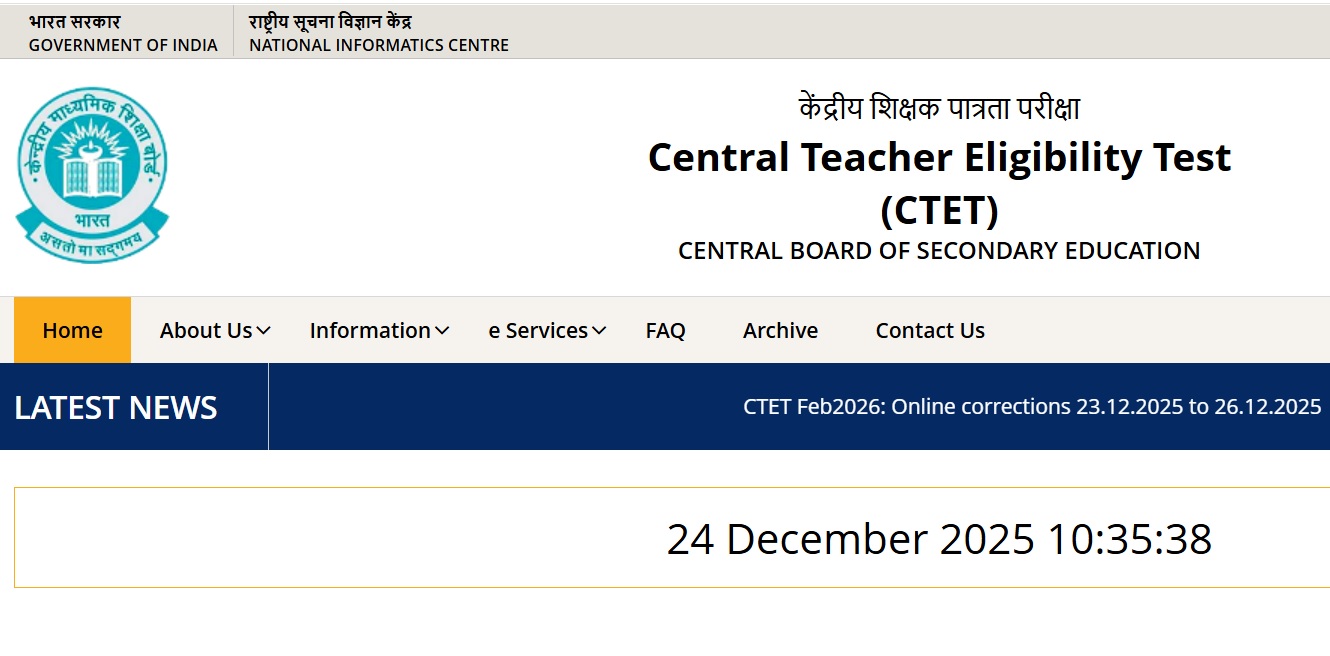Visit the Archive section

click(780, 330)
